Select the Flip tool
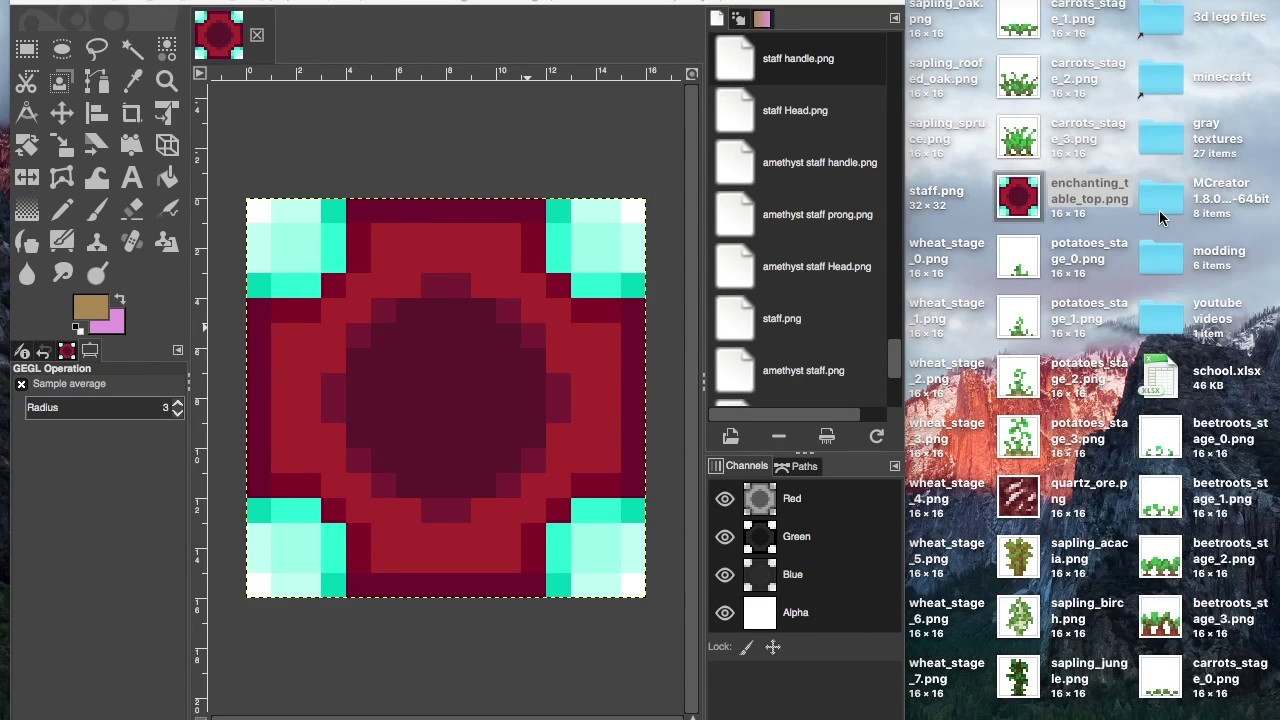The height and width of the screenshot is (720, 1280). click(27, 178)
